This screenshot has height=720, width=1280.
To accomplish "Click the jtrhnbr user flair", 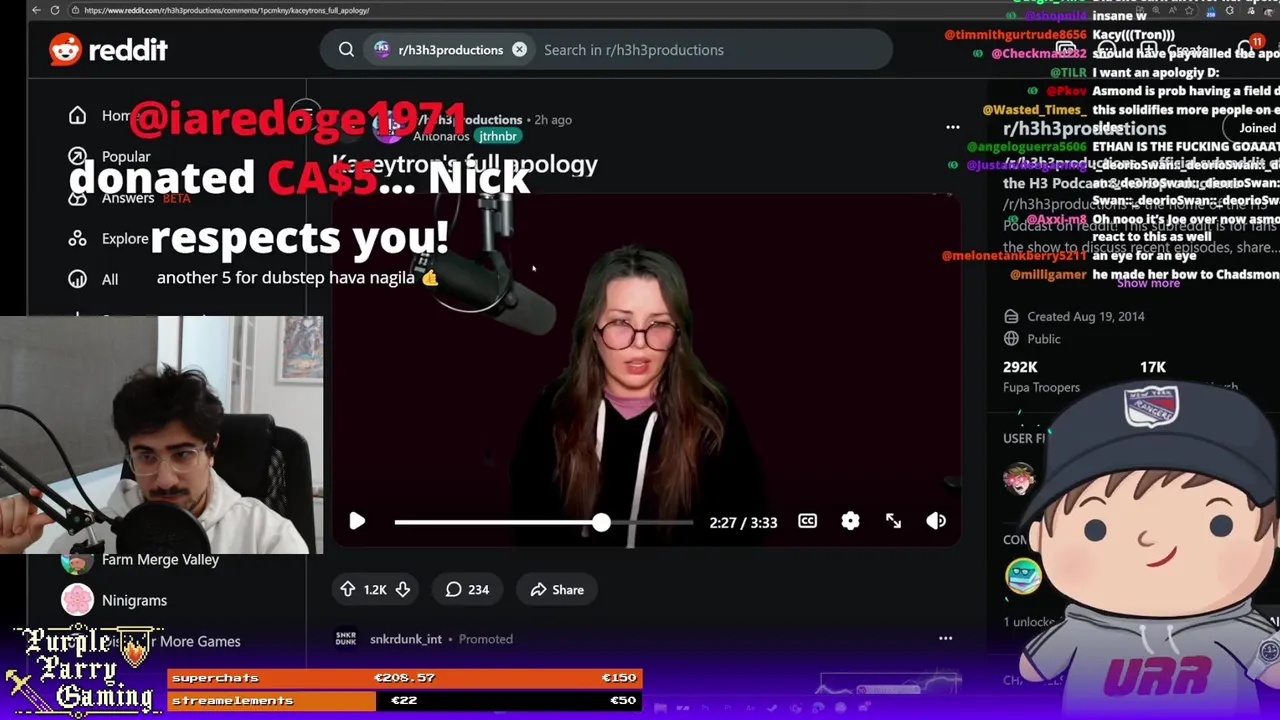I will (497, 136).
